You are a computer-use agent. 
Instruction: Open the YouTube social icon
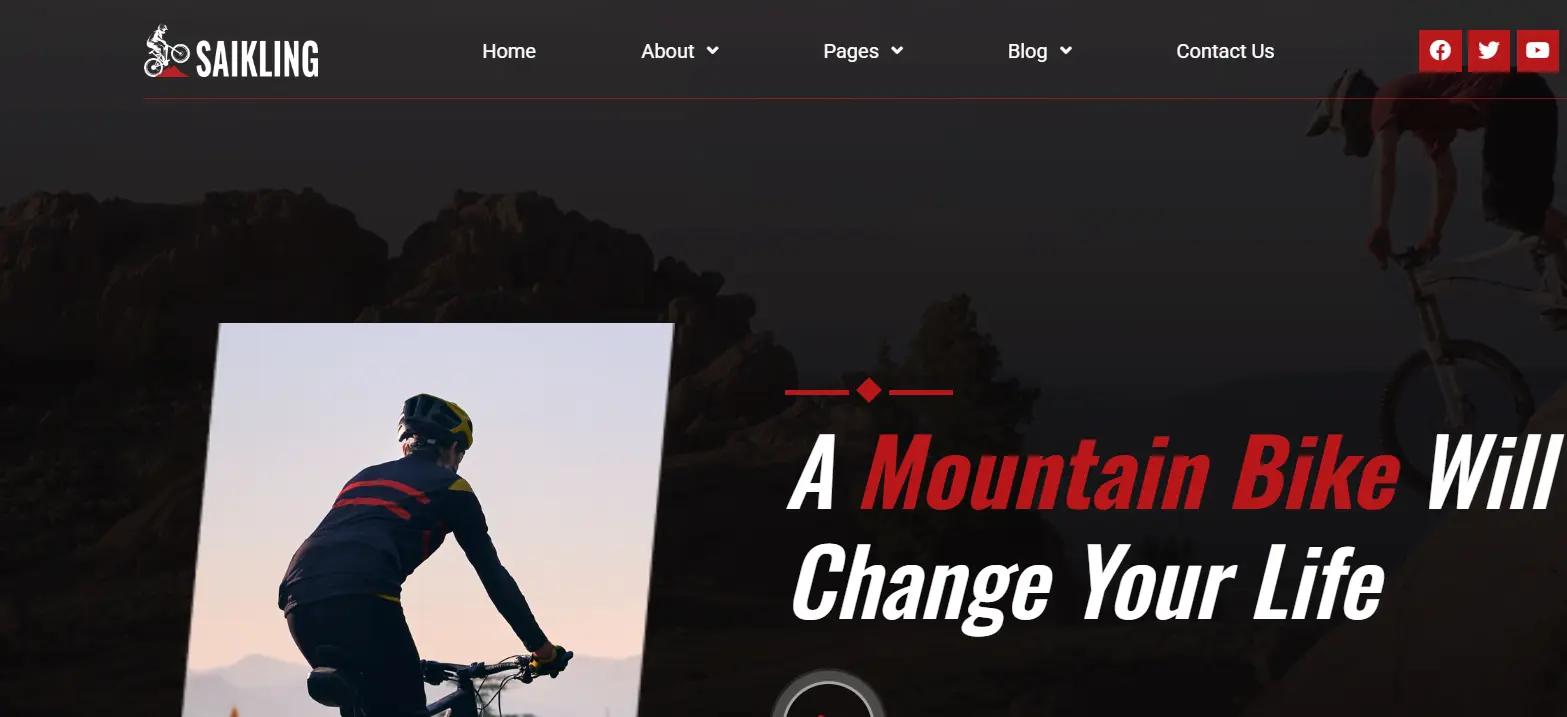(x=1538, y=51)
